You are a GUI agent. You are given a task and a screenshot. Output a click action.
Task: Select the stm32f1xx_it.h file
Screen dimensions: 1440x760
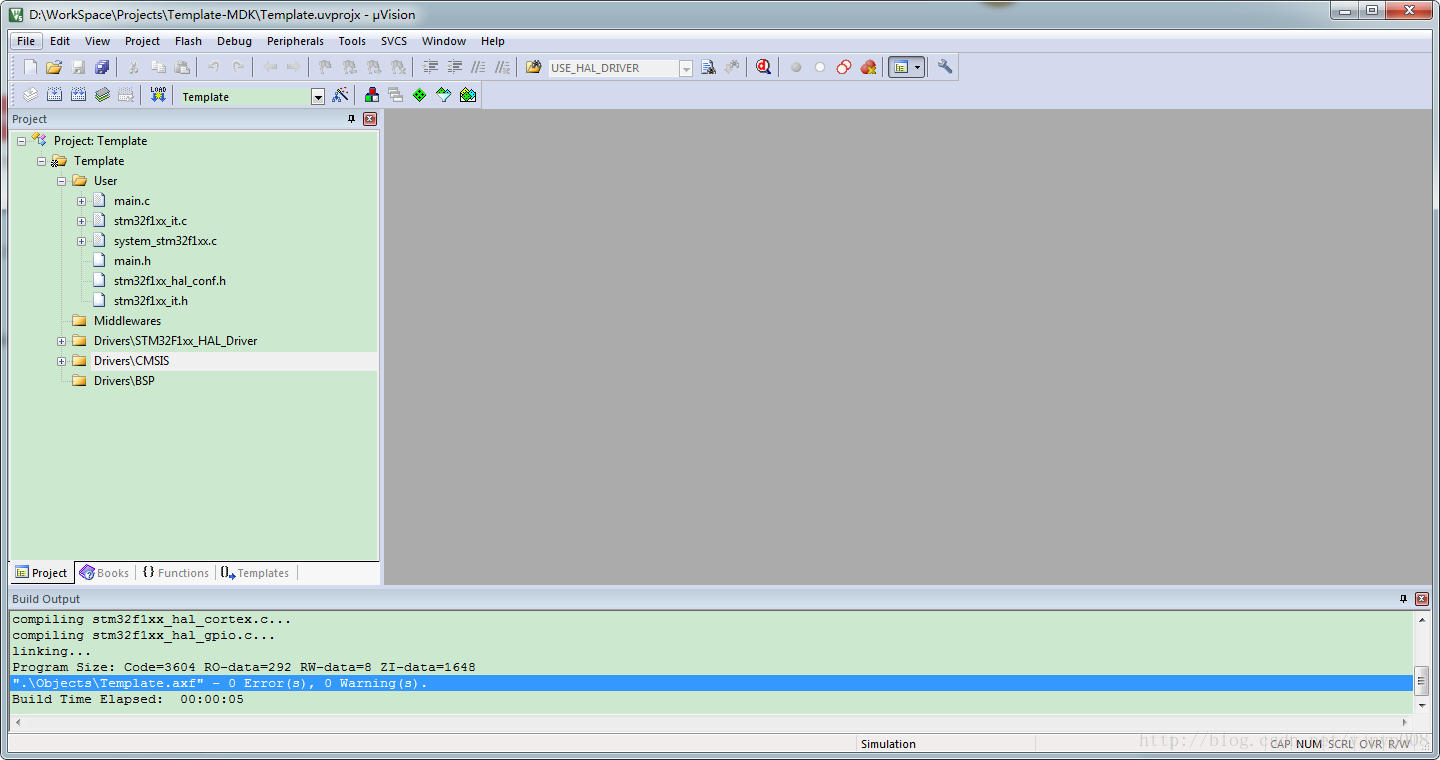click(151, 301)
